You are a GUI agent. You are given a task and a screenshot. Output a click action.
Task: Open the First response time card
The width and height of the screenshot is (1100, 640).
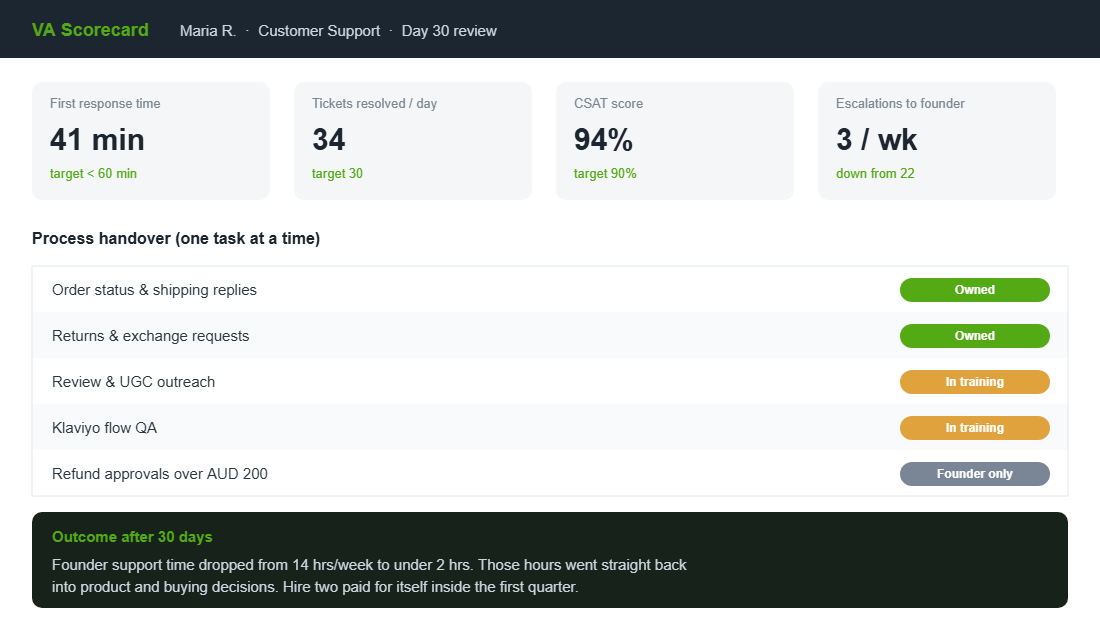(151, 141)
